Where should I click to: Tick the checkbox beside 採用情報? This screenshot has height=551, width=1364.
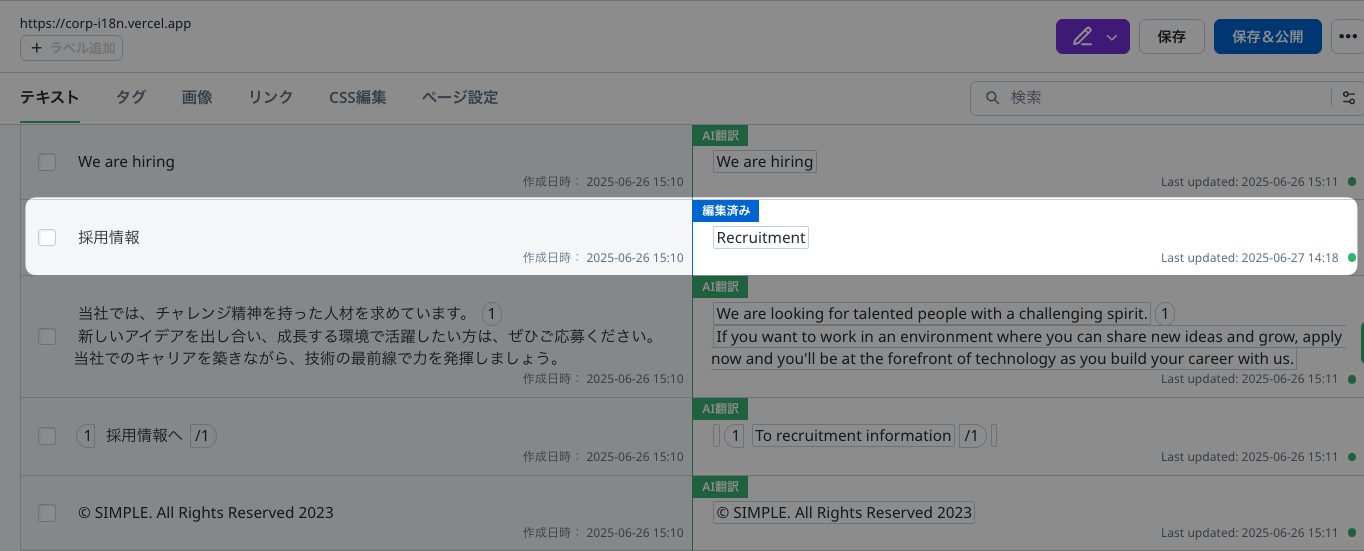[47, 238]
